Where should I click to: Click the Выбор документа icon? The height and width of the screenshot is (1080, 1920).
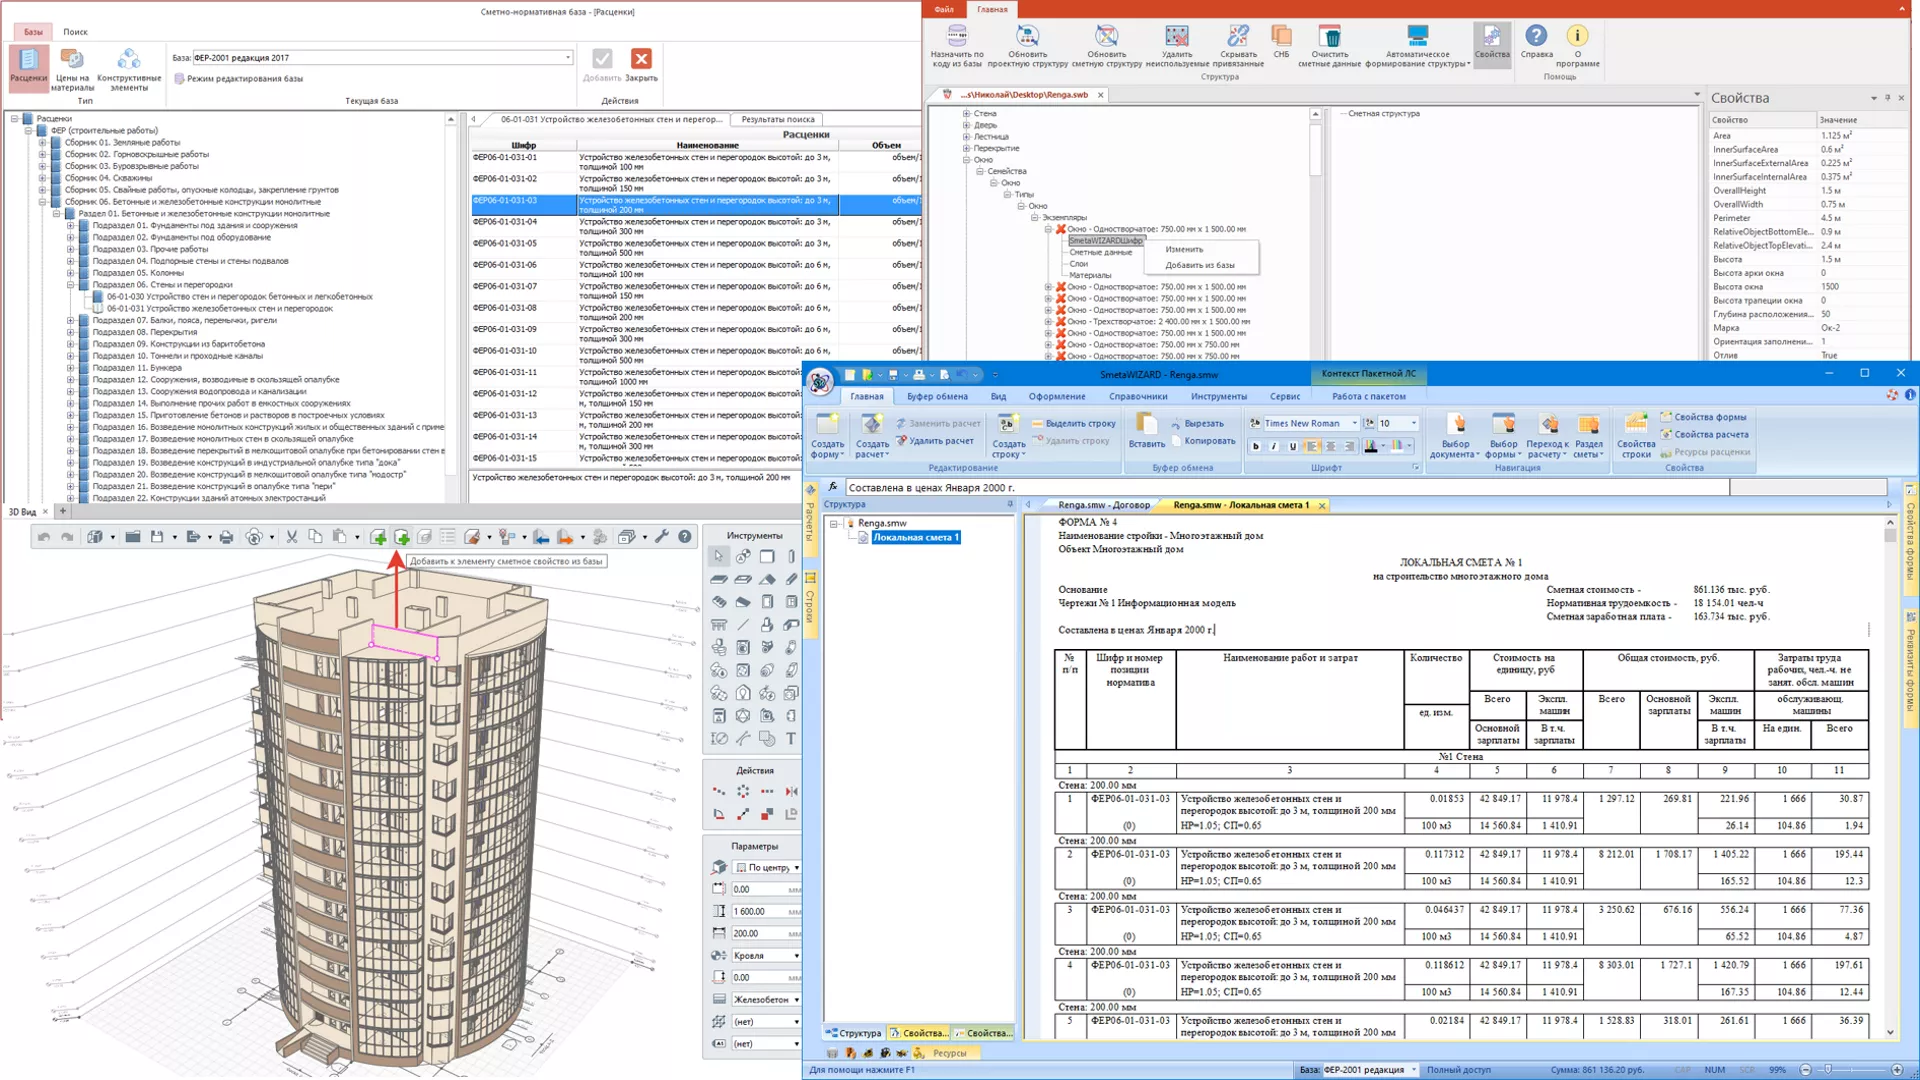(1455, 436)
